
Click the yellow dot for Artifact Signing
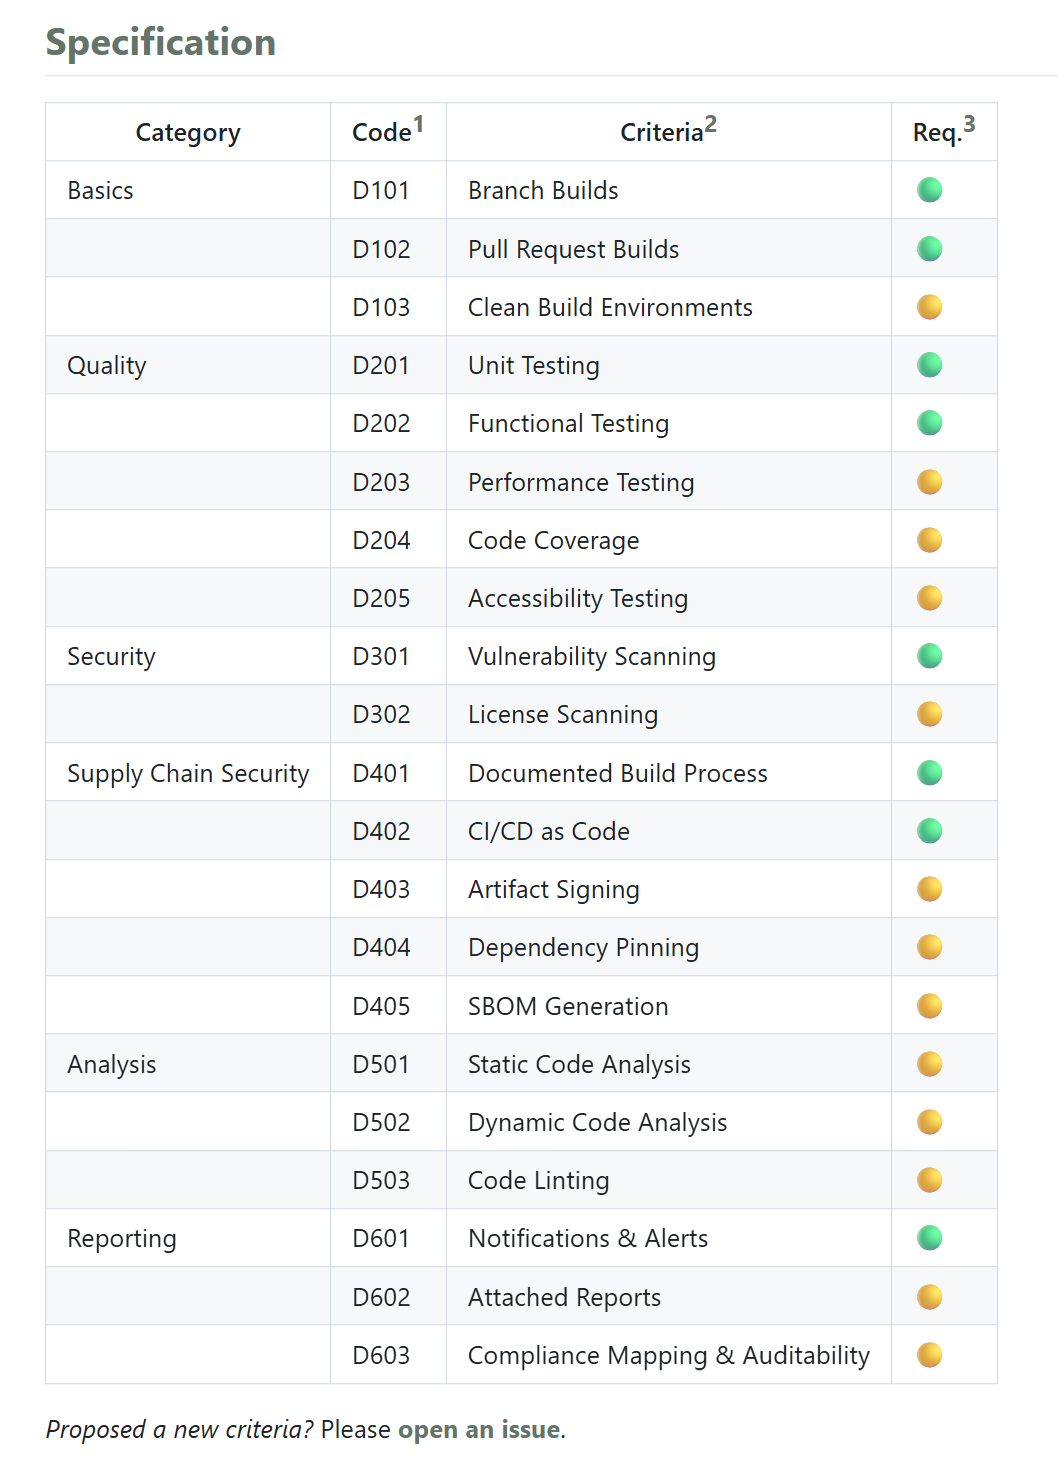(929, 889)
